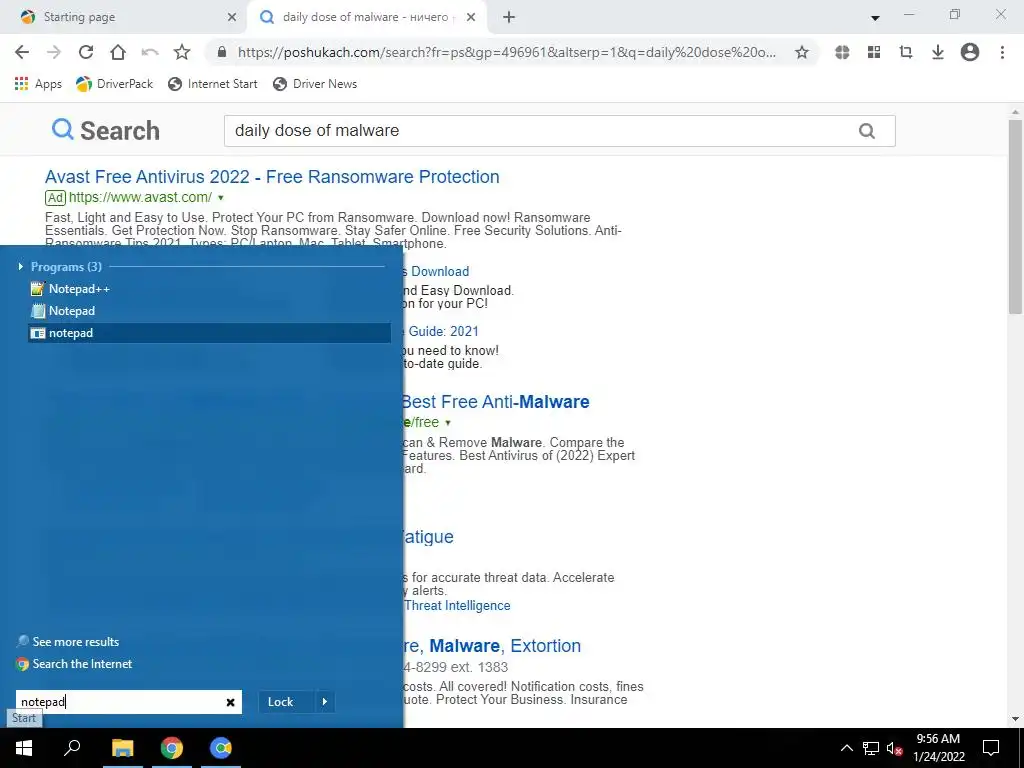Open the taskbar clock and date
This screenshot has height=768, width=1024.
click(938, 748)
